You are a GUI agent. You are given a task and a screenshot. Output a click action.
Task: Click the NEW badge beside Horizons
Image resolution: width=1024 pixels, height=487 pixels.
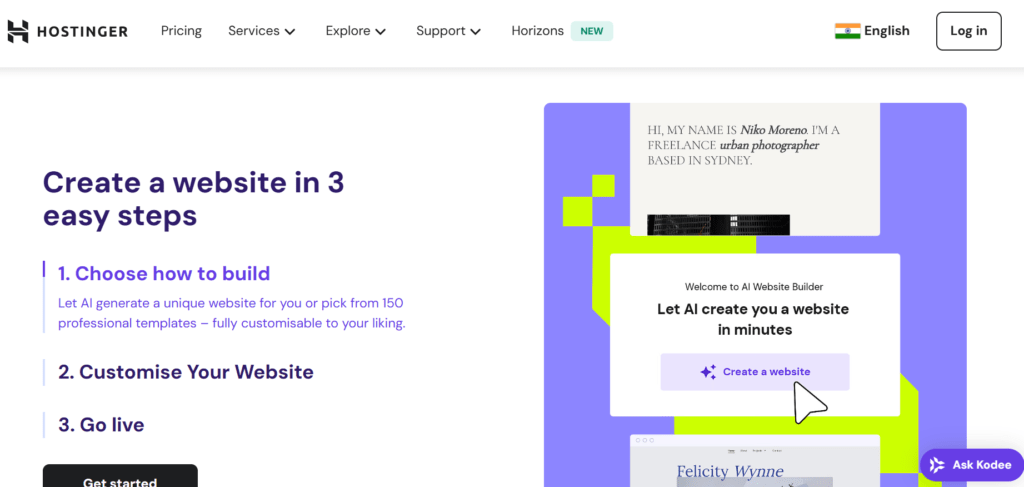pyautogui.click(x=592, y=31)
